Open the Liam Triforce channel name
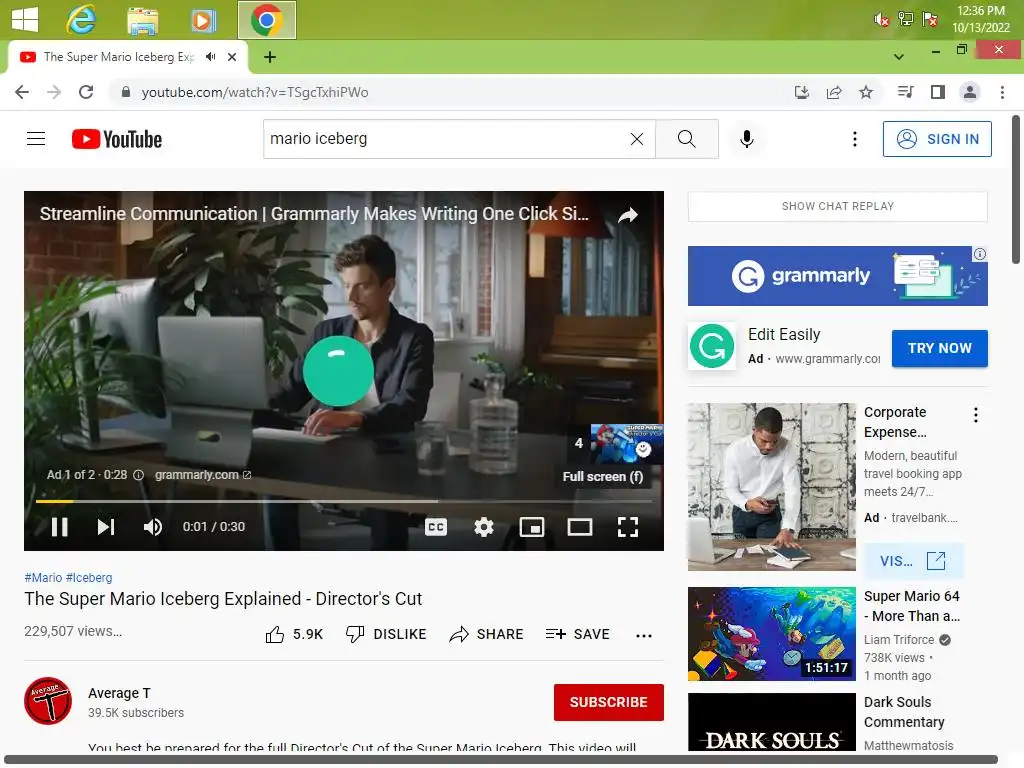The width and height of the screenshot is (1024, 768). [x=899, y=639]
